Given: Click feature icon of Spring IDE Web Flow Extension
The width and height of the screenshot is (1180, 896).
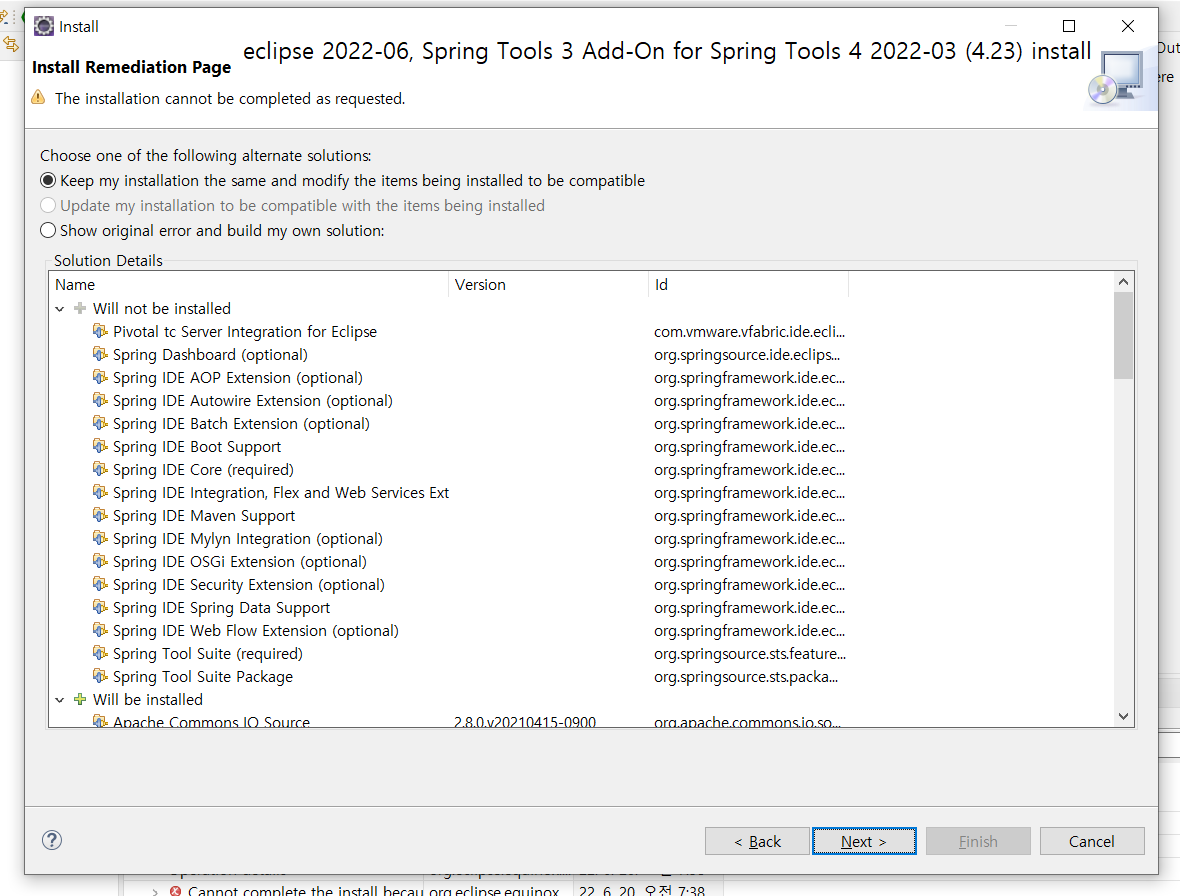Looking at the screenshot, I should tap(100, 630).
